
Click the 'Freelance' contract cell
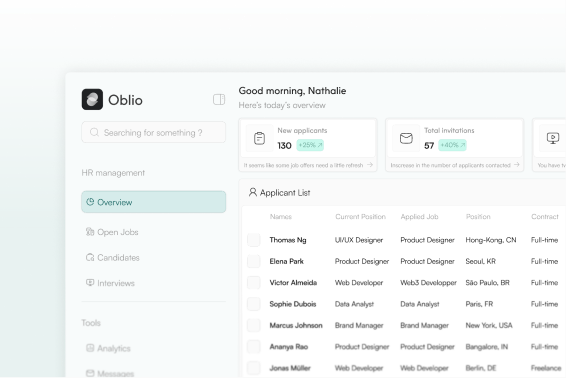pyautogui.click(x=546, y=368)
